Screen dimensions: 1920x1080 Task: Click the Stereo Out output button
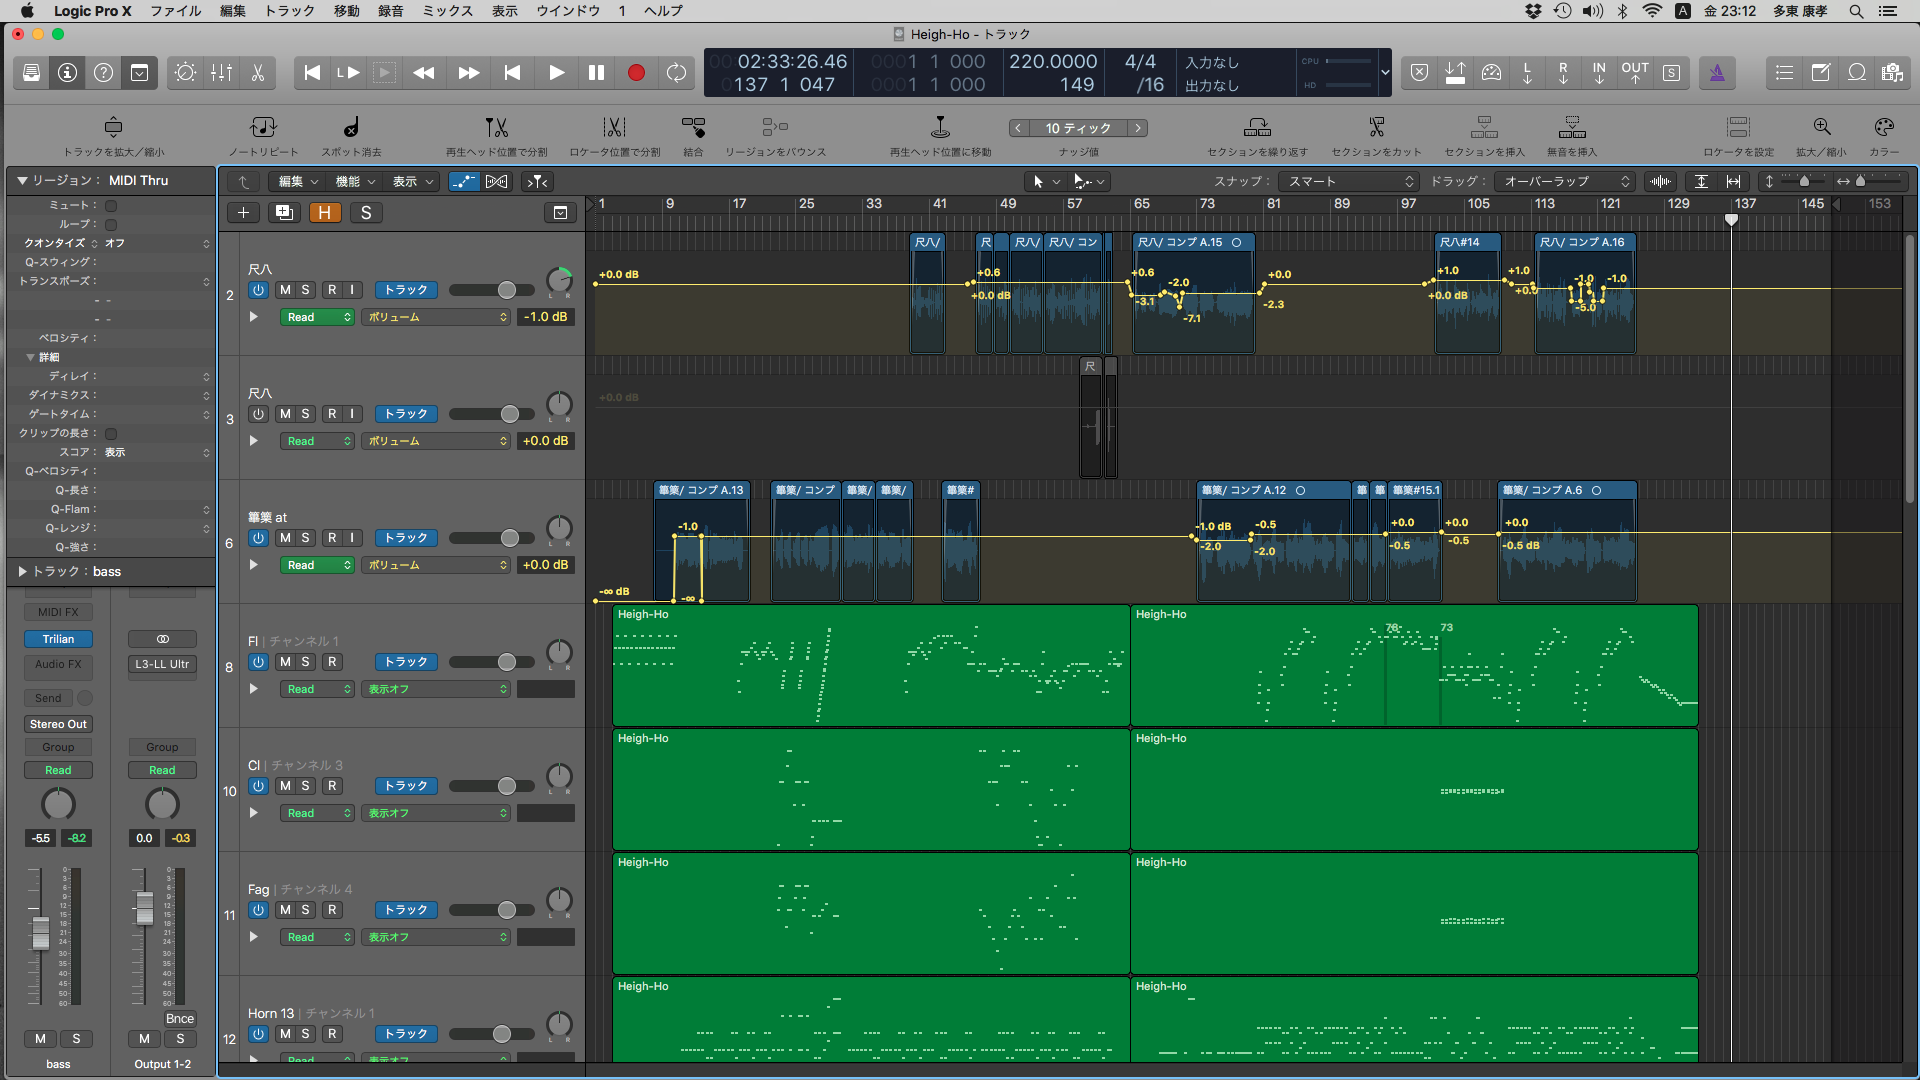pyautogui.click(x=58, y=724)
